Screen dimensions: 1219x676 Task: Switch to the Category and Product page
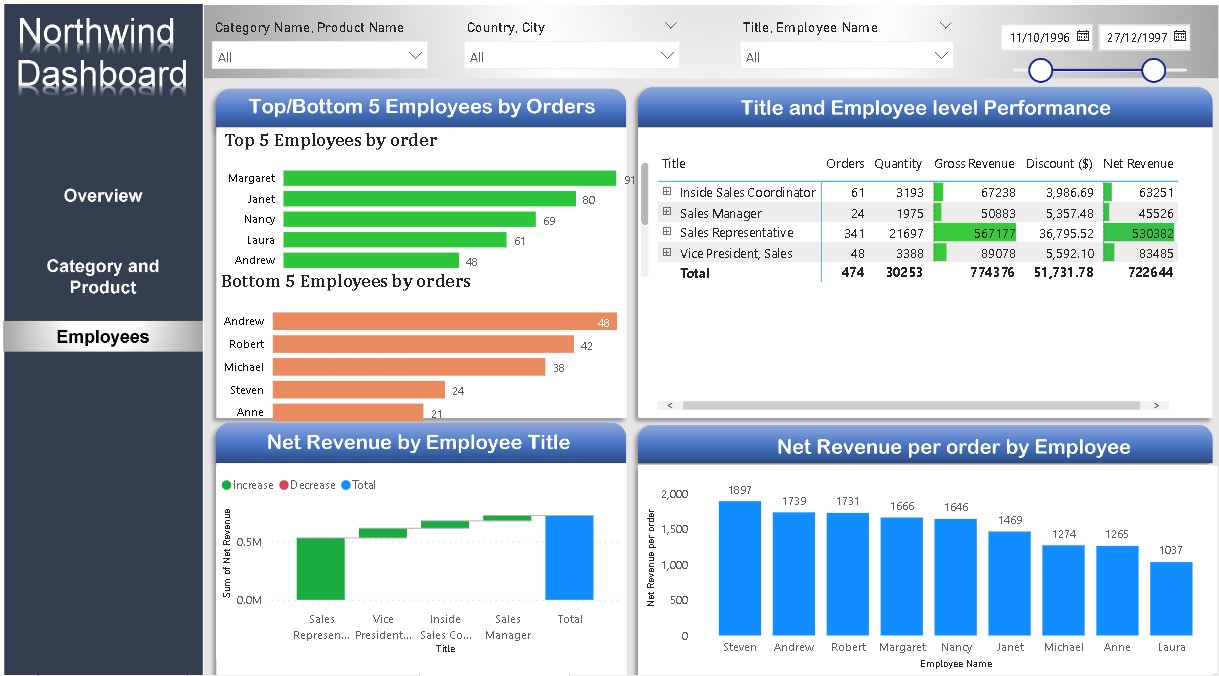[x=102, y=276]
